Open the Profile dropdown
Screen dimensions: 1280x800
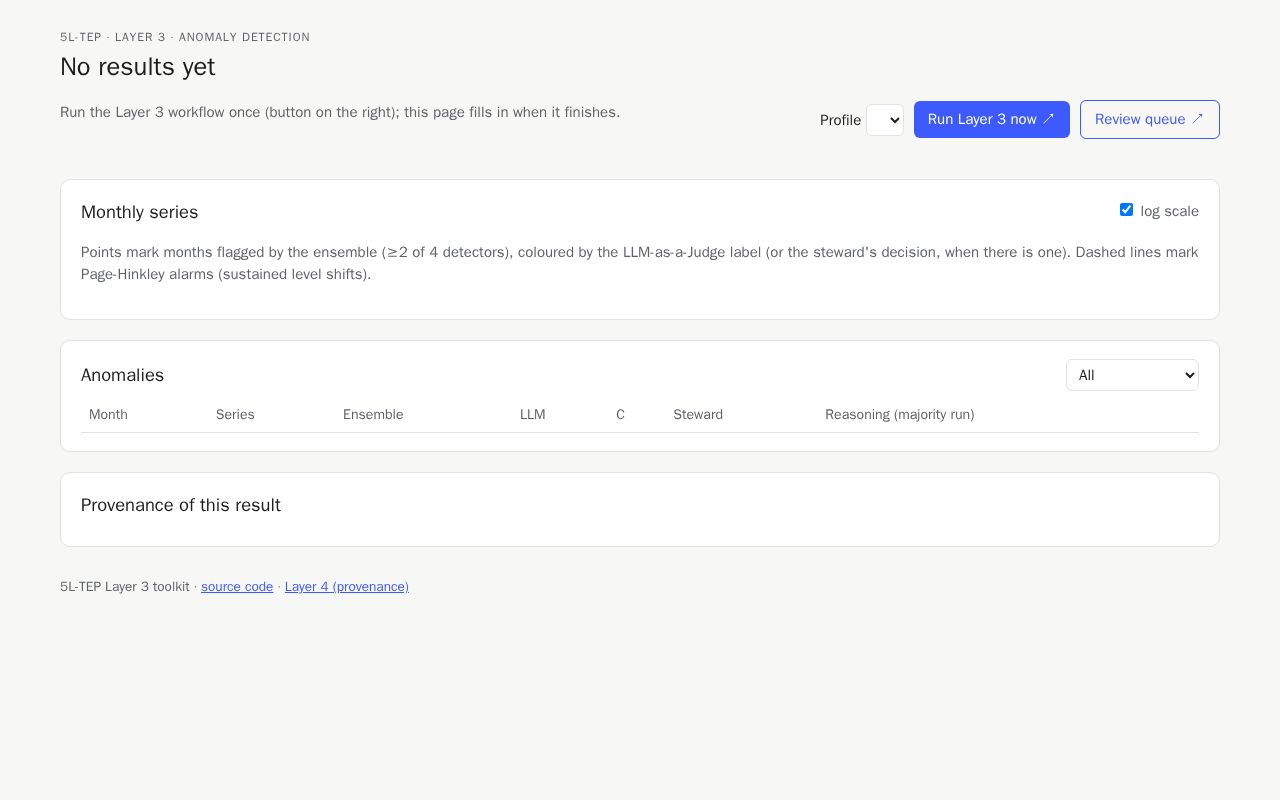point(885,120)
